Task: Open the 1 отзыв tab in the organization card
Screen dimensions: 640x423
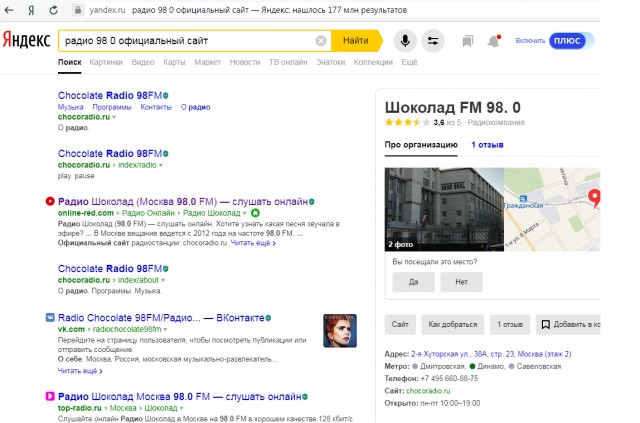Action: 487,145
